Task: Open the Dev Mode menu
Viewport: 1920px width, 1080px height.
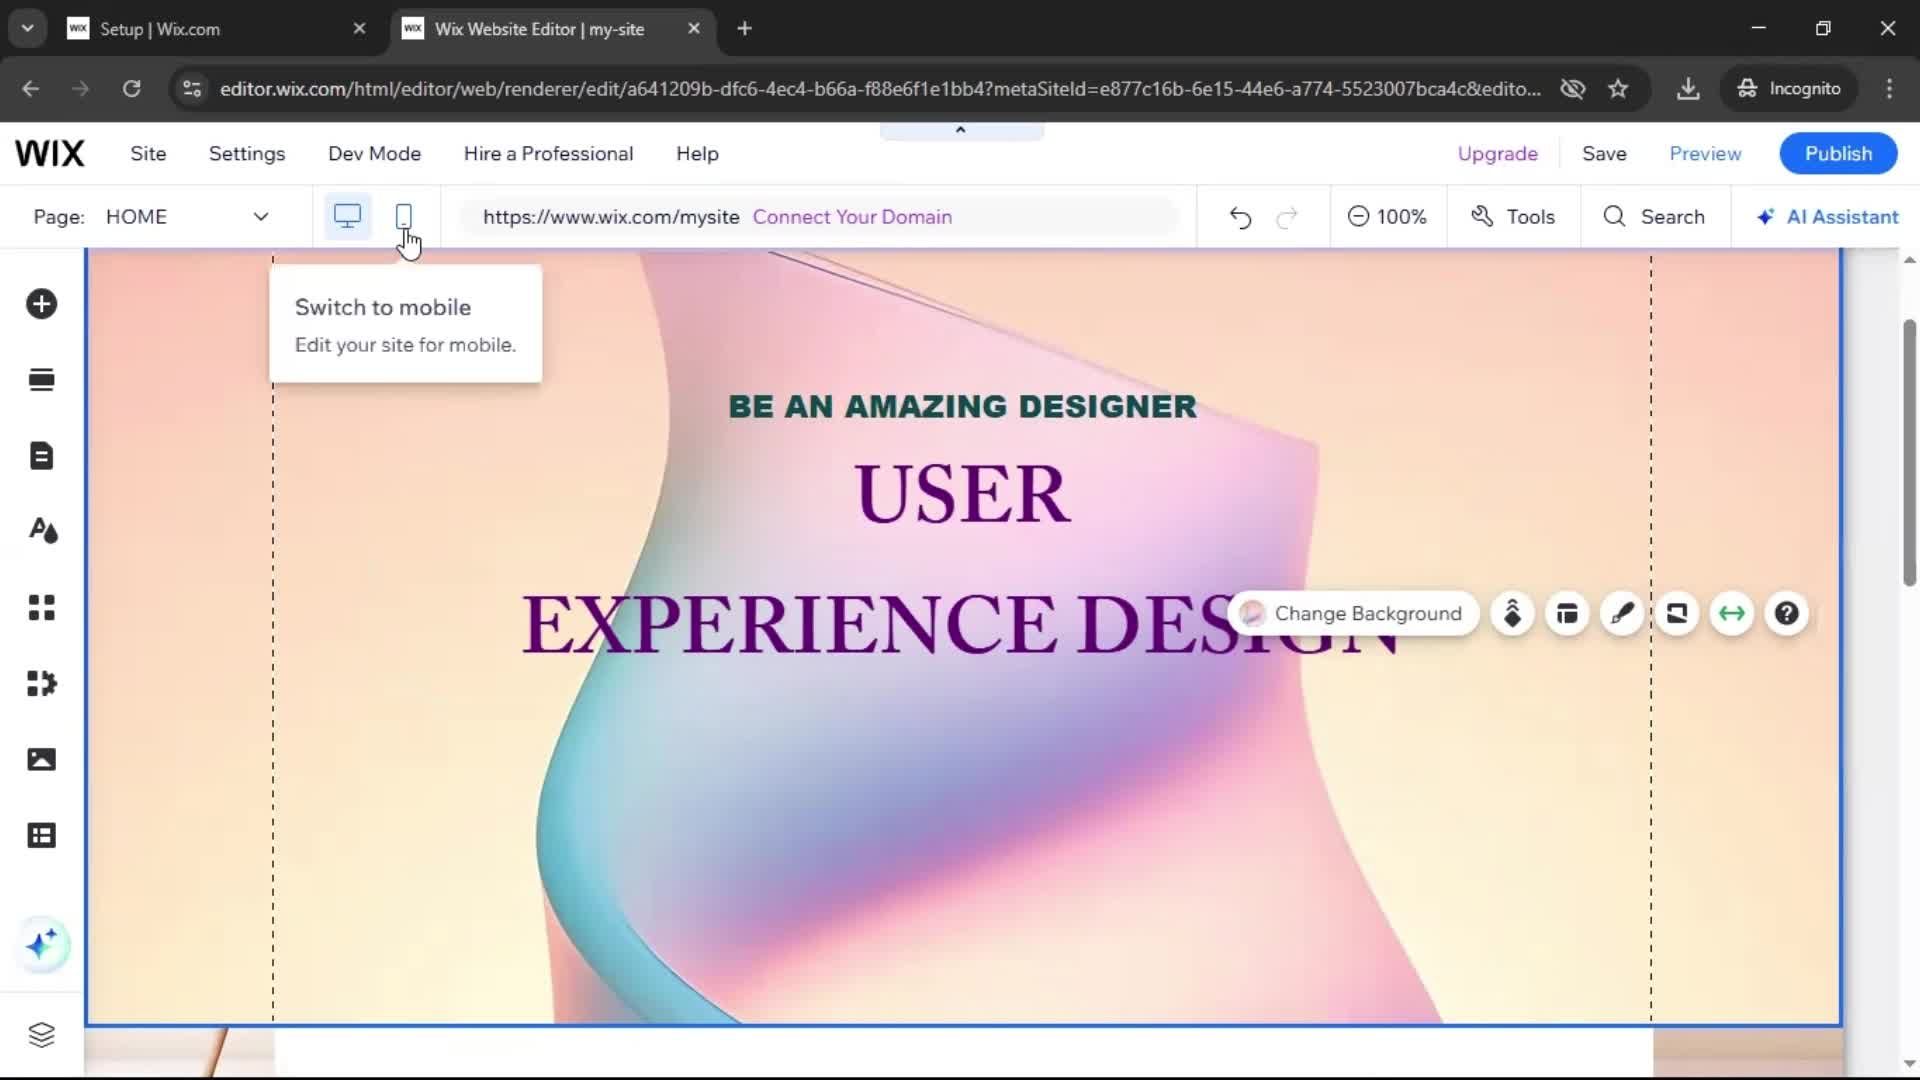Action: pyautogui.click(x=374, y=154)
